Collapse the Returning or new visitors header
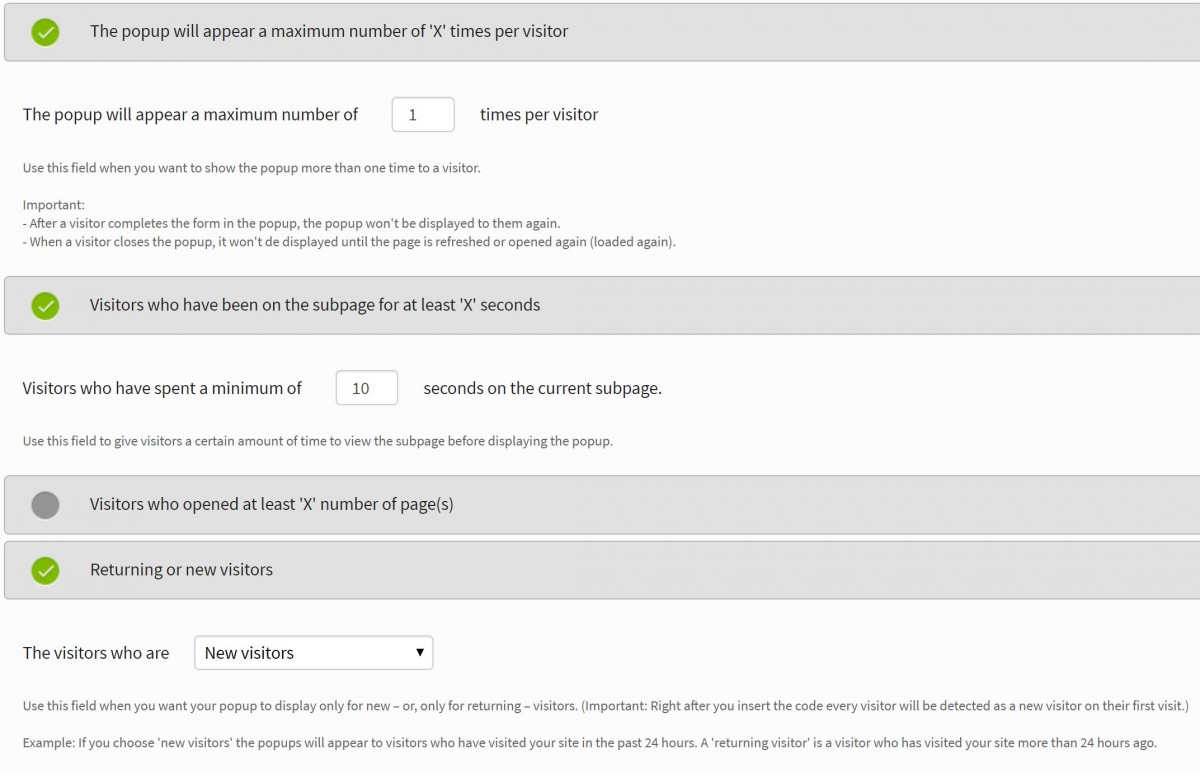This screenshot has height=773, width=1200. (x=181, y=570)
